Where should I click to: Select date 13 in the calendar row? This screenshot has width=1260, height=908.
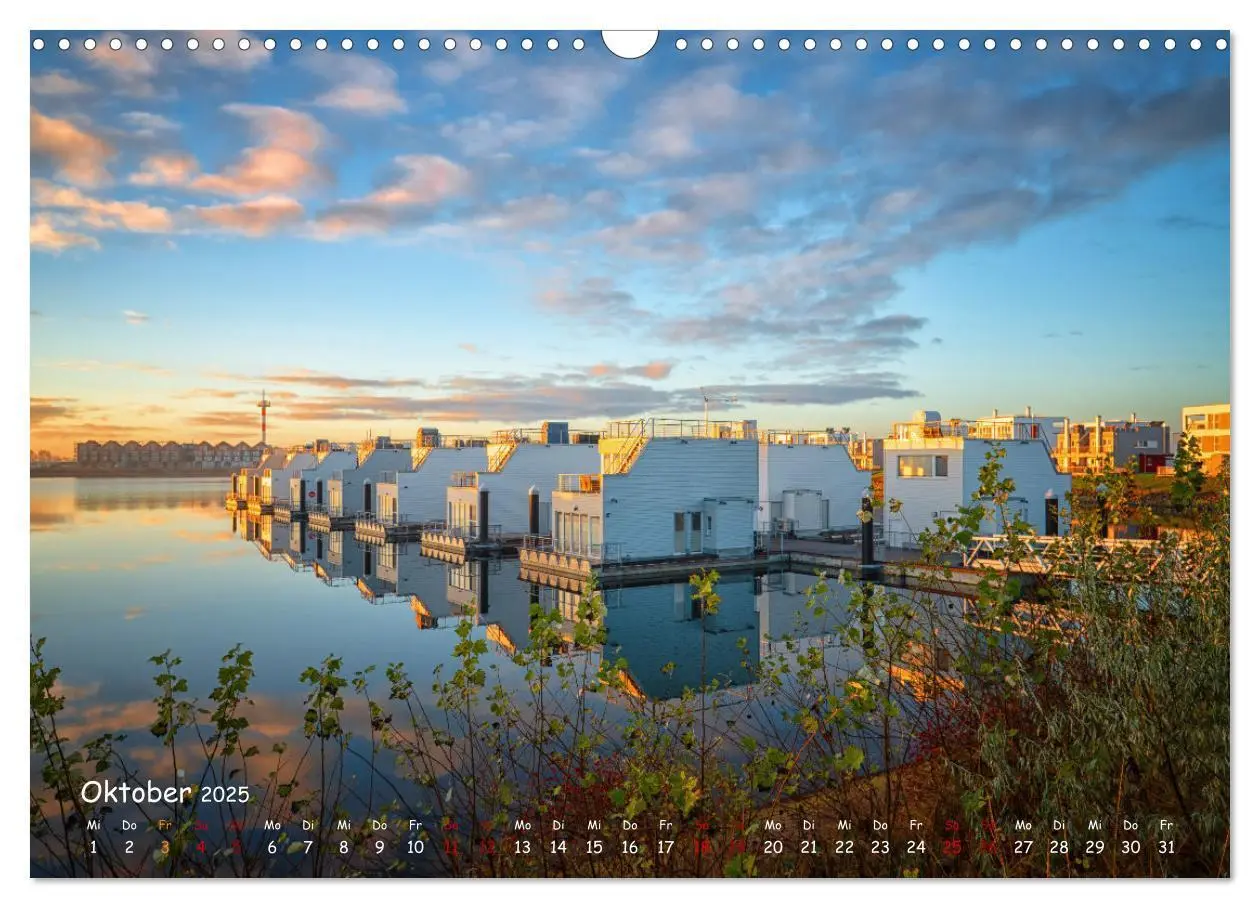522,847
